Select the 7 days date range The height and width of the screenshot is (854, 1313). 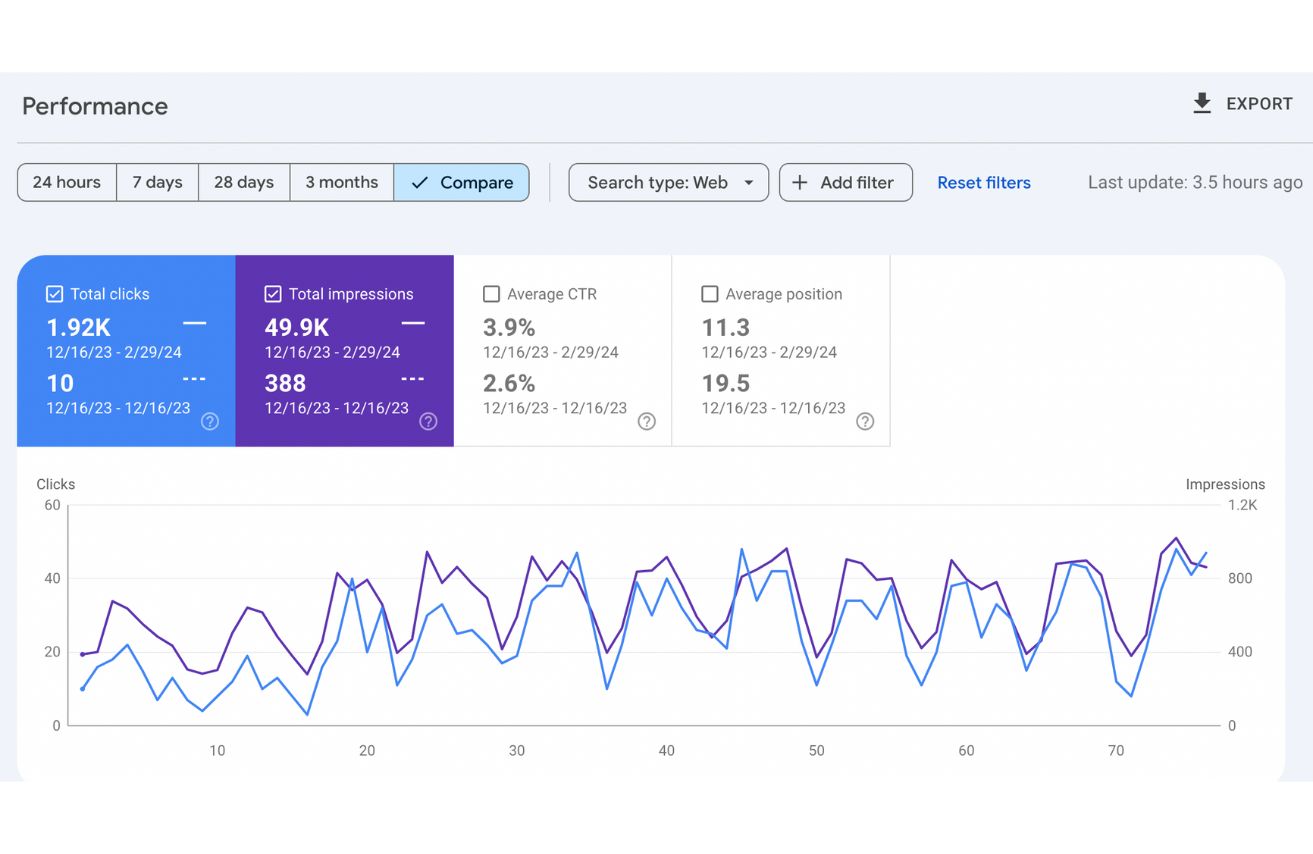pos(157,183)
